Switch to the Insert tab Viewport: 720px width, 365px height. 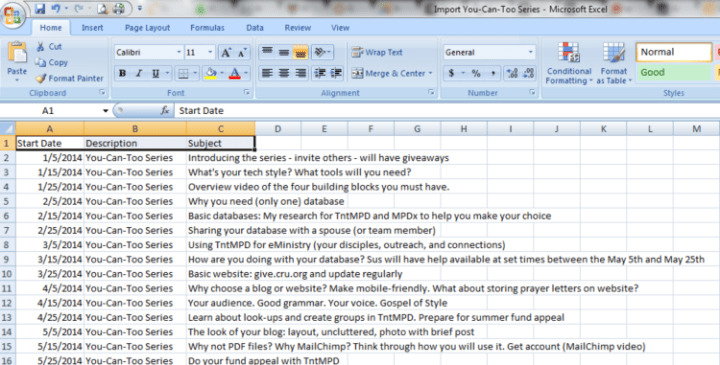click(x=92, y=28)
